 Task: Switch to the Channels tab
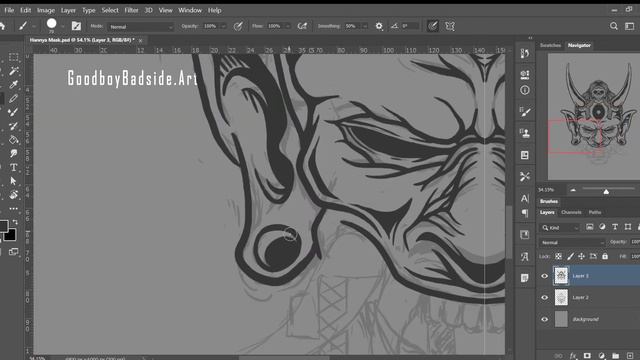(571, 212)
